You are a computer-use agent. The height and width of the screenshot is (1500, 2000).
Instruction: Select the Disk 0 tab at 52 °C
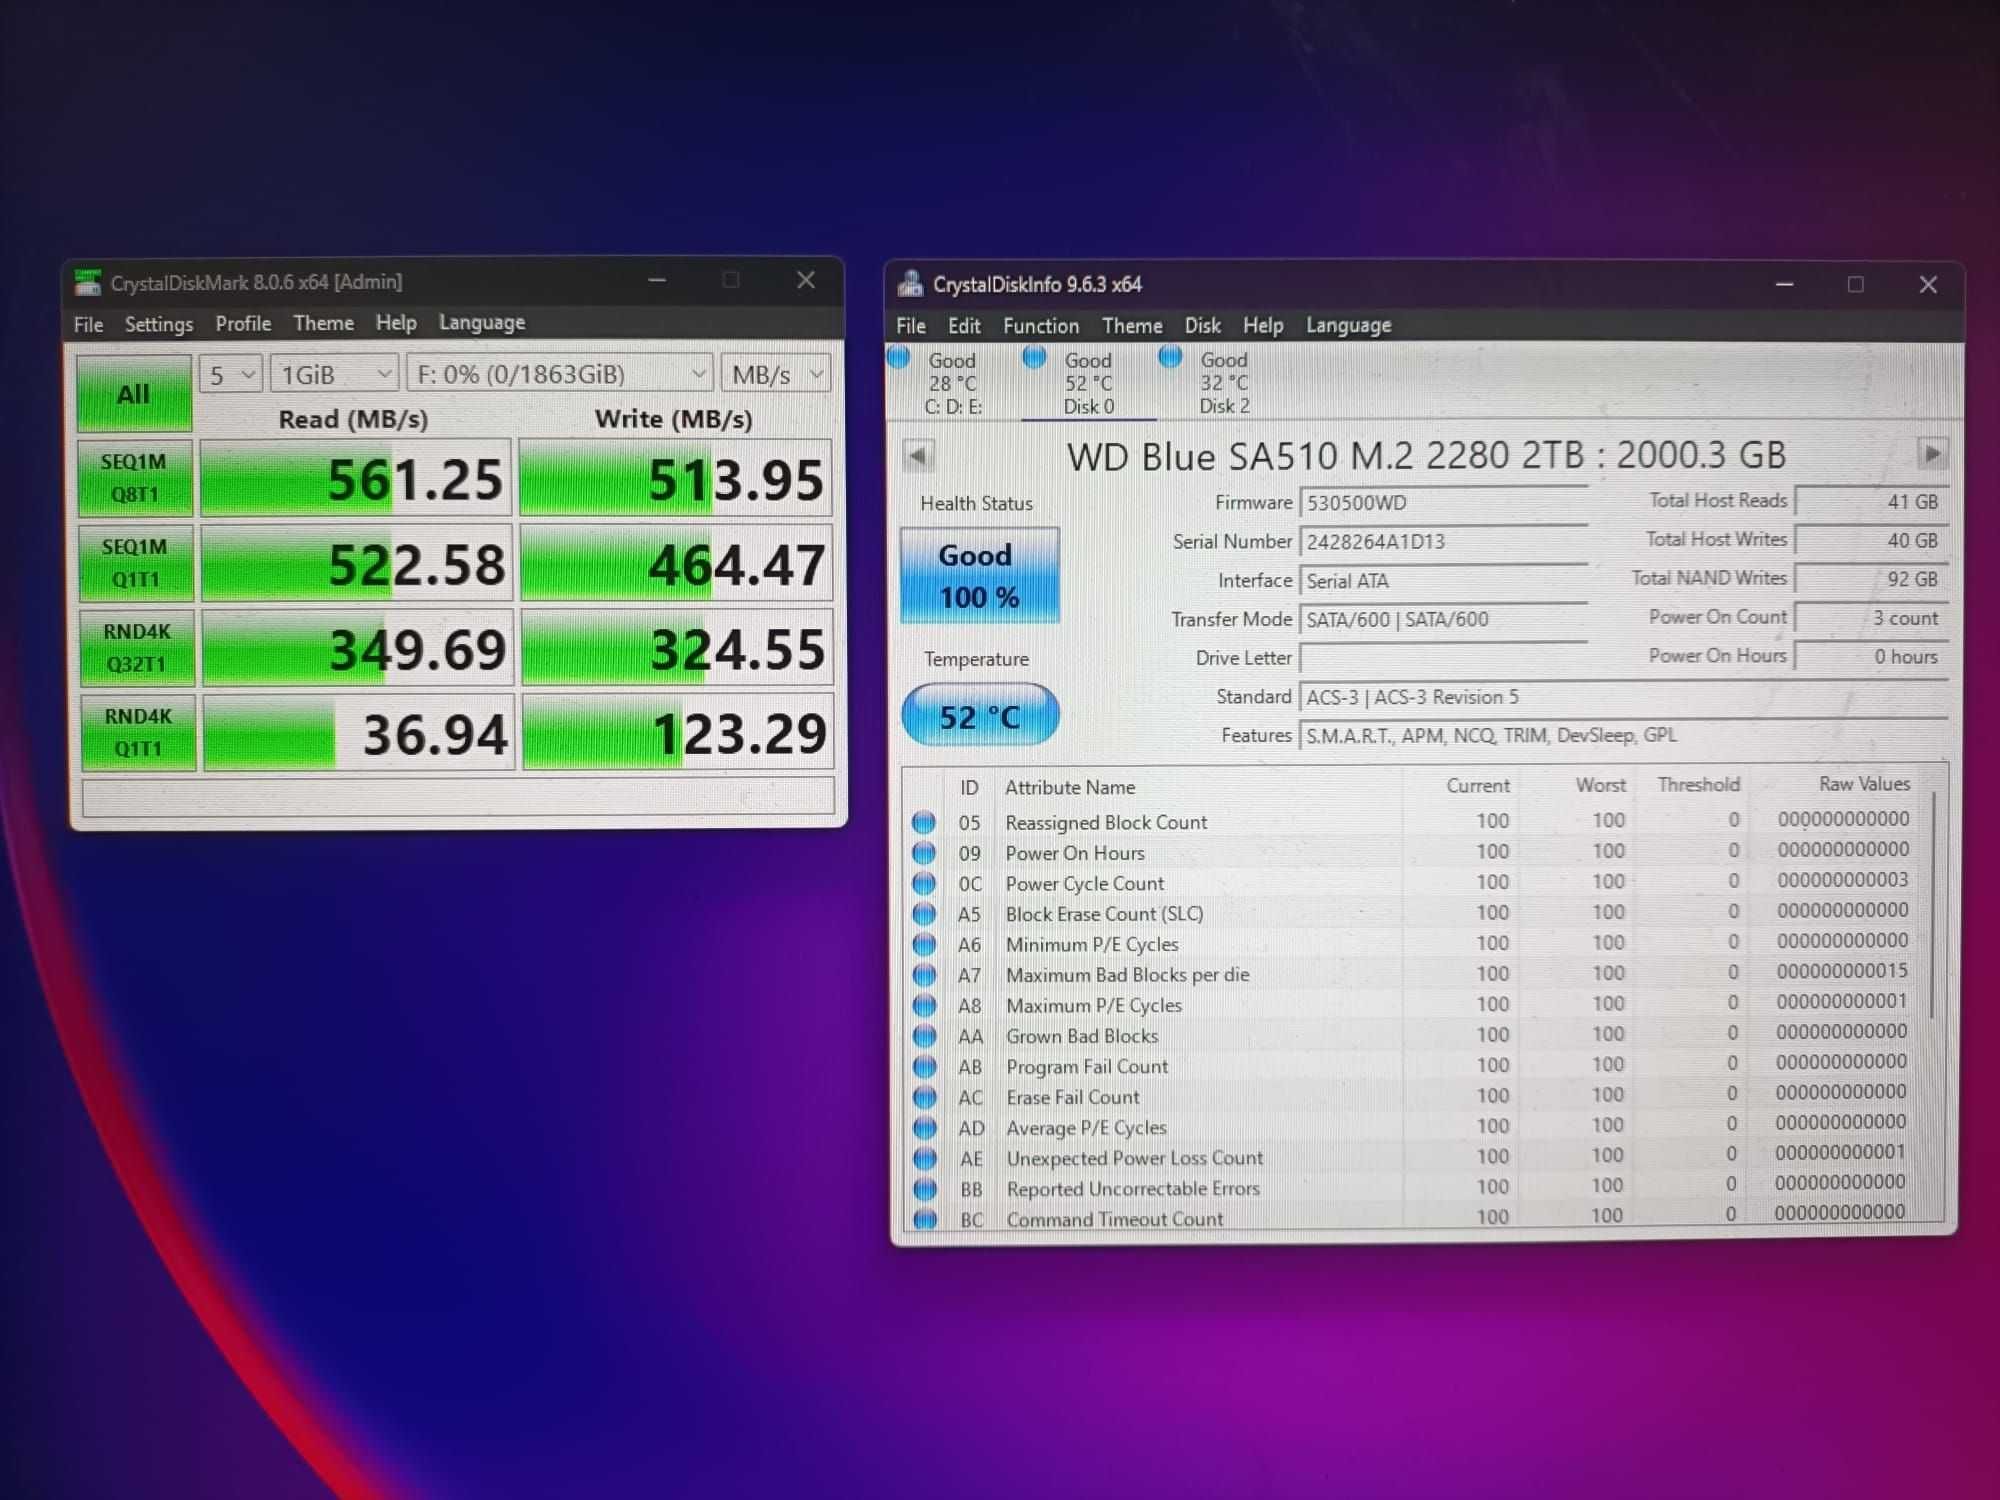click(1088, 383)
